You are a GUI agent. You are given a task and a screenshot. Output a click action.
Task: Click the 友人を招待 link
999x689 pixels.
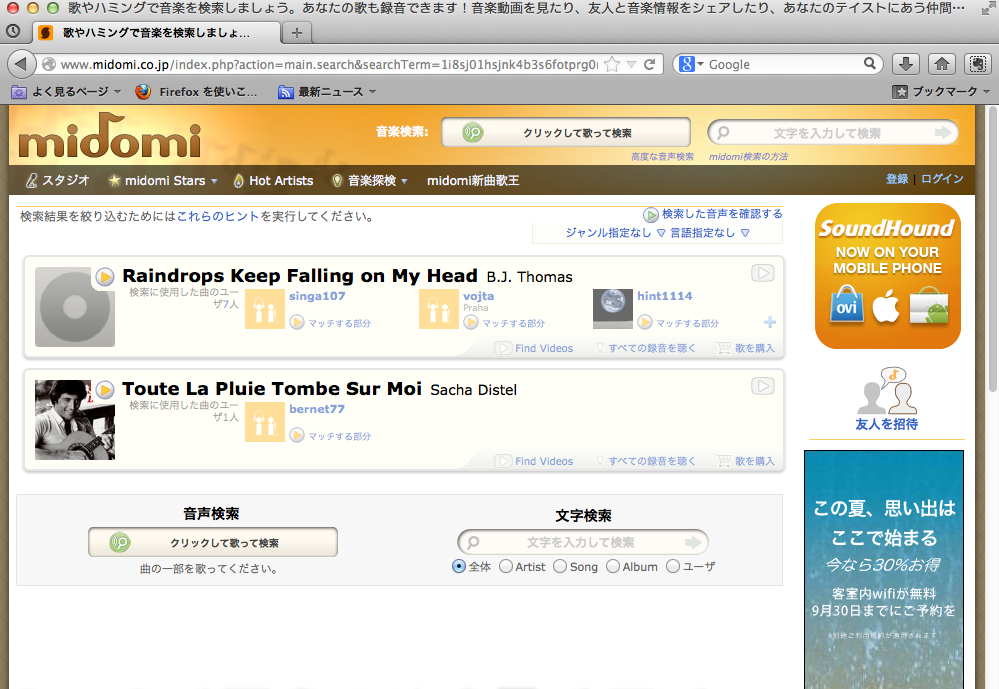click(886, 424)
